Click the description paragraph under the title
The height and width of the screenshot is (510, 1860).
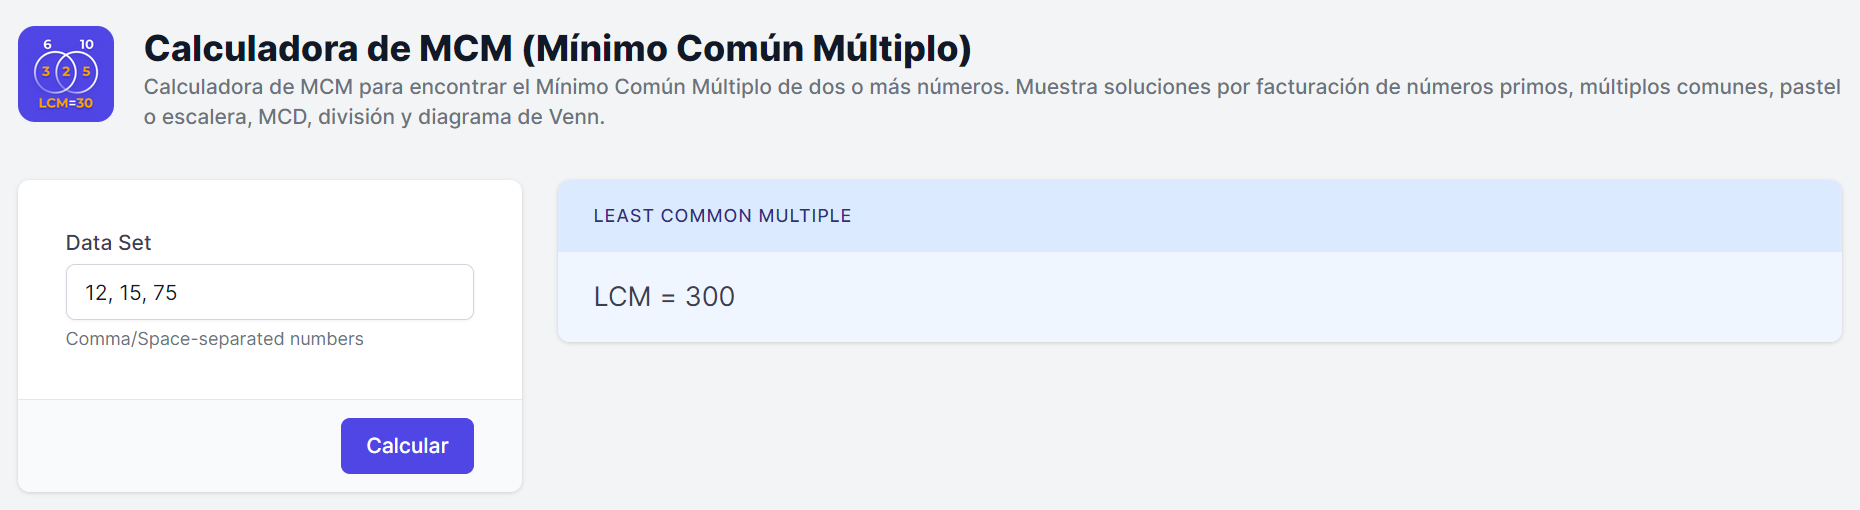[992, 101]
